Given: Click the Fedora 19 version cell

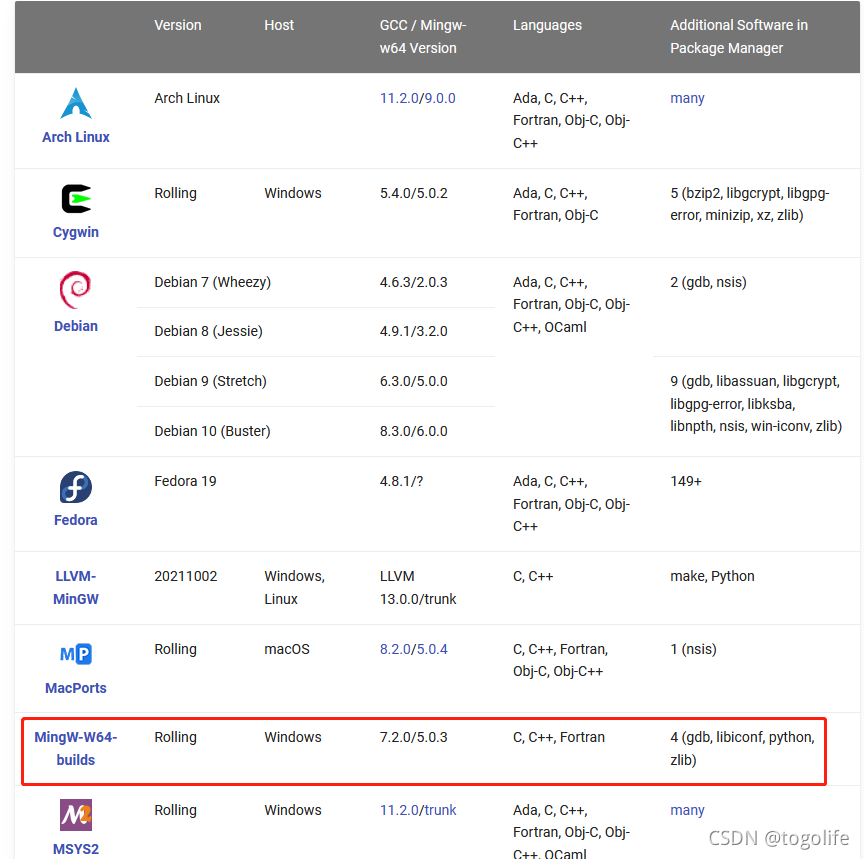Looking at the screenshot, I should 185,481.
